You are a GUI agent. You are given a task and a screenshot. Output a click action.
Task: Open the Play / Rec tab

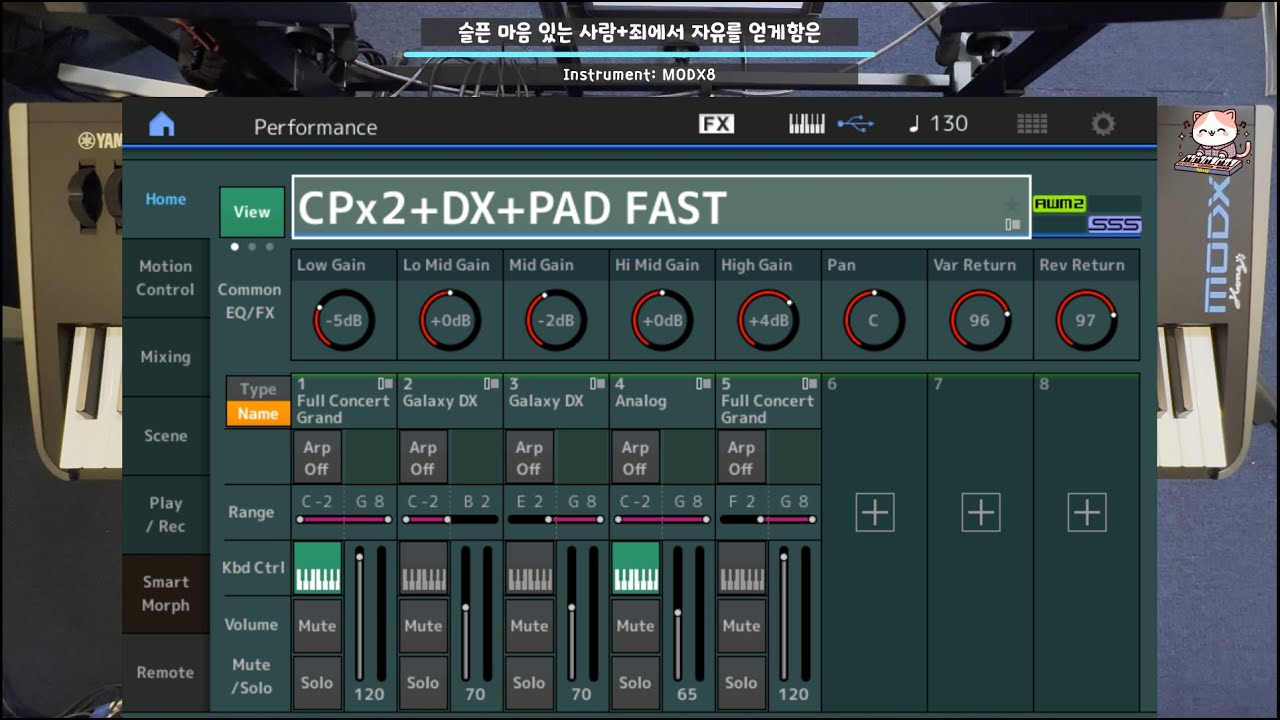click(x=166, y=515)
